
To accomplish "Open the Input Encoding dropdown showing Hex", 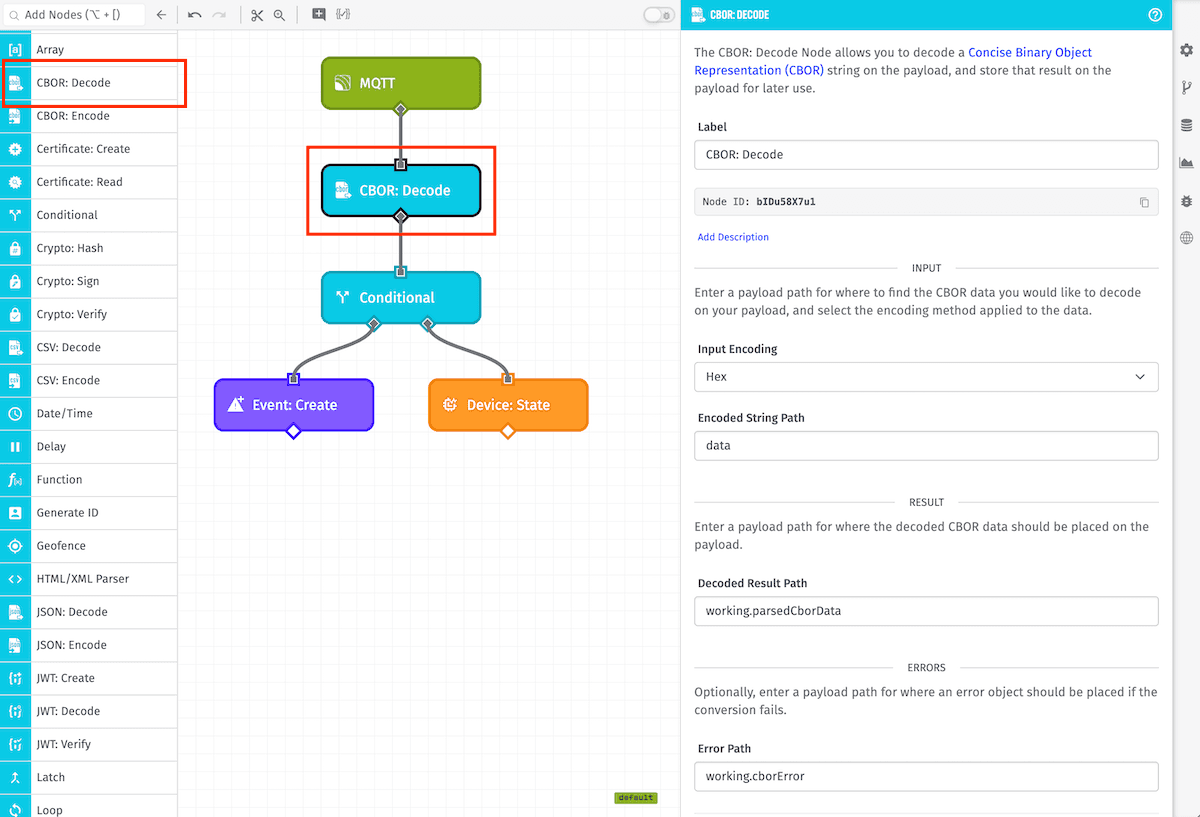I will click(926, 377).
